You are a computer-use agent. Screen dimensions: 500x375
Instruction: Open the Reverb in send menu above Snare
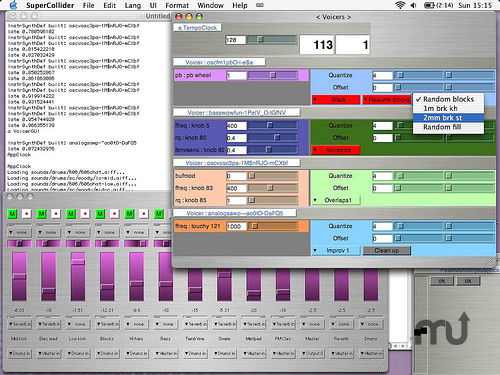tap(224, 324)
